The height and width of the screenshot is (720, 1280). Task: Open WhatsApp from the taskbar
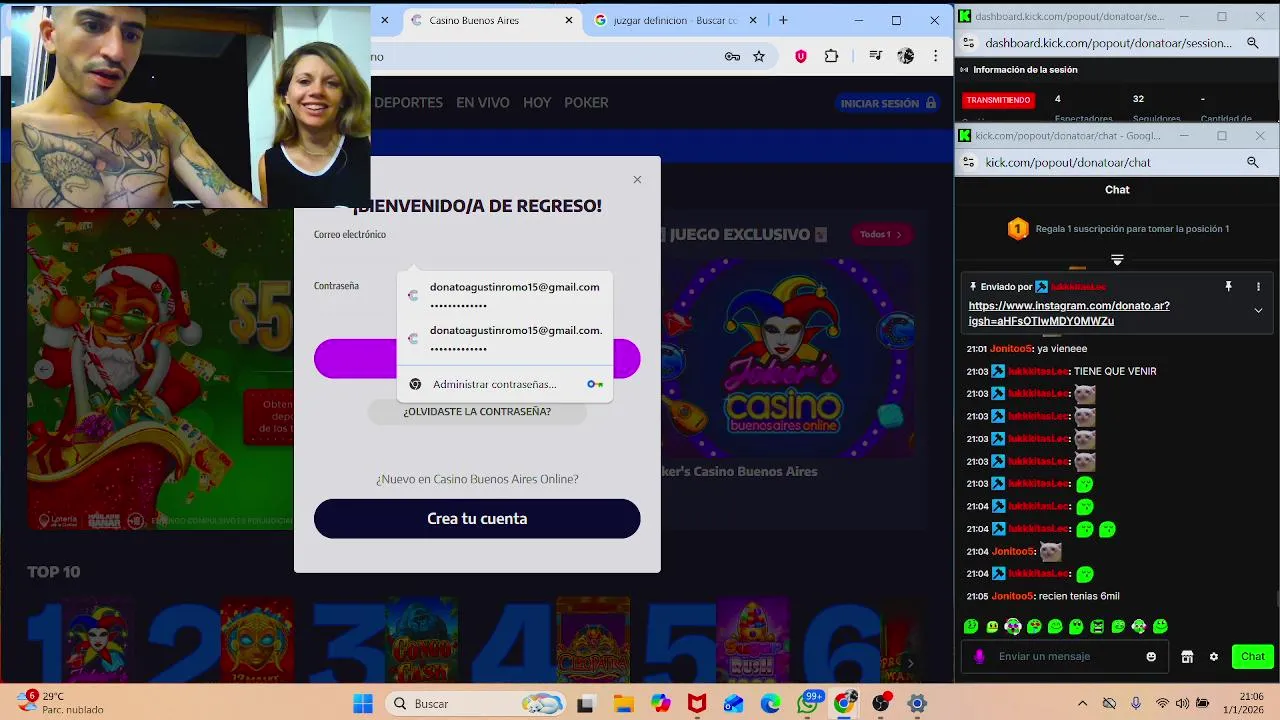pos(808,704)
